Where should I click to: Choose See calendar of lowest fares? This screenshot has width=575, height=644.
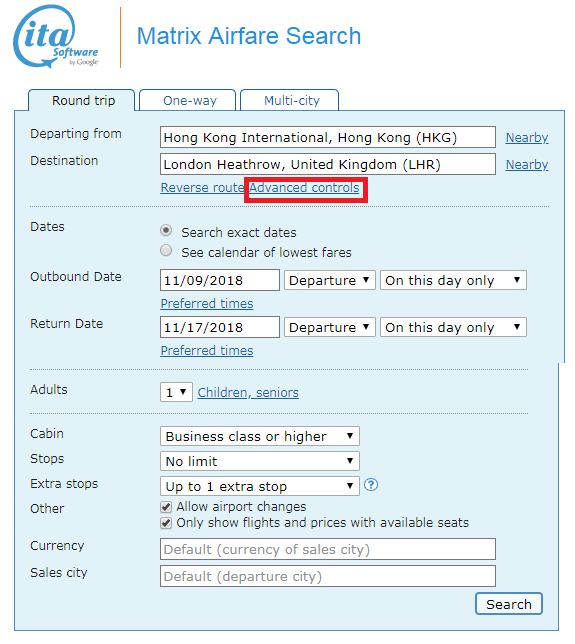tap(166, 251)
